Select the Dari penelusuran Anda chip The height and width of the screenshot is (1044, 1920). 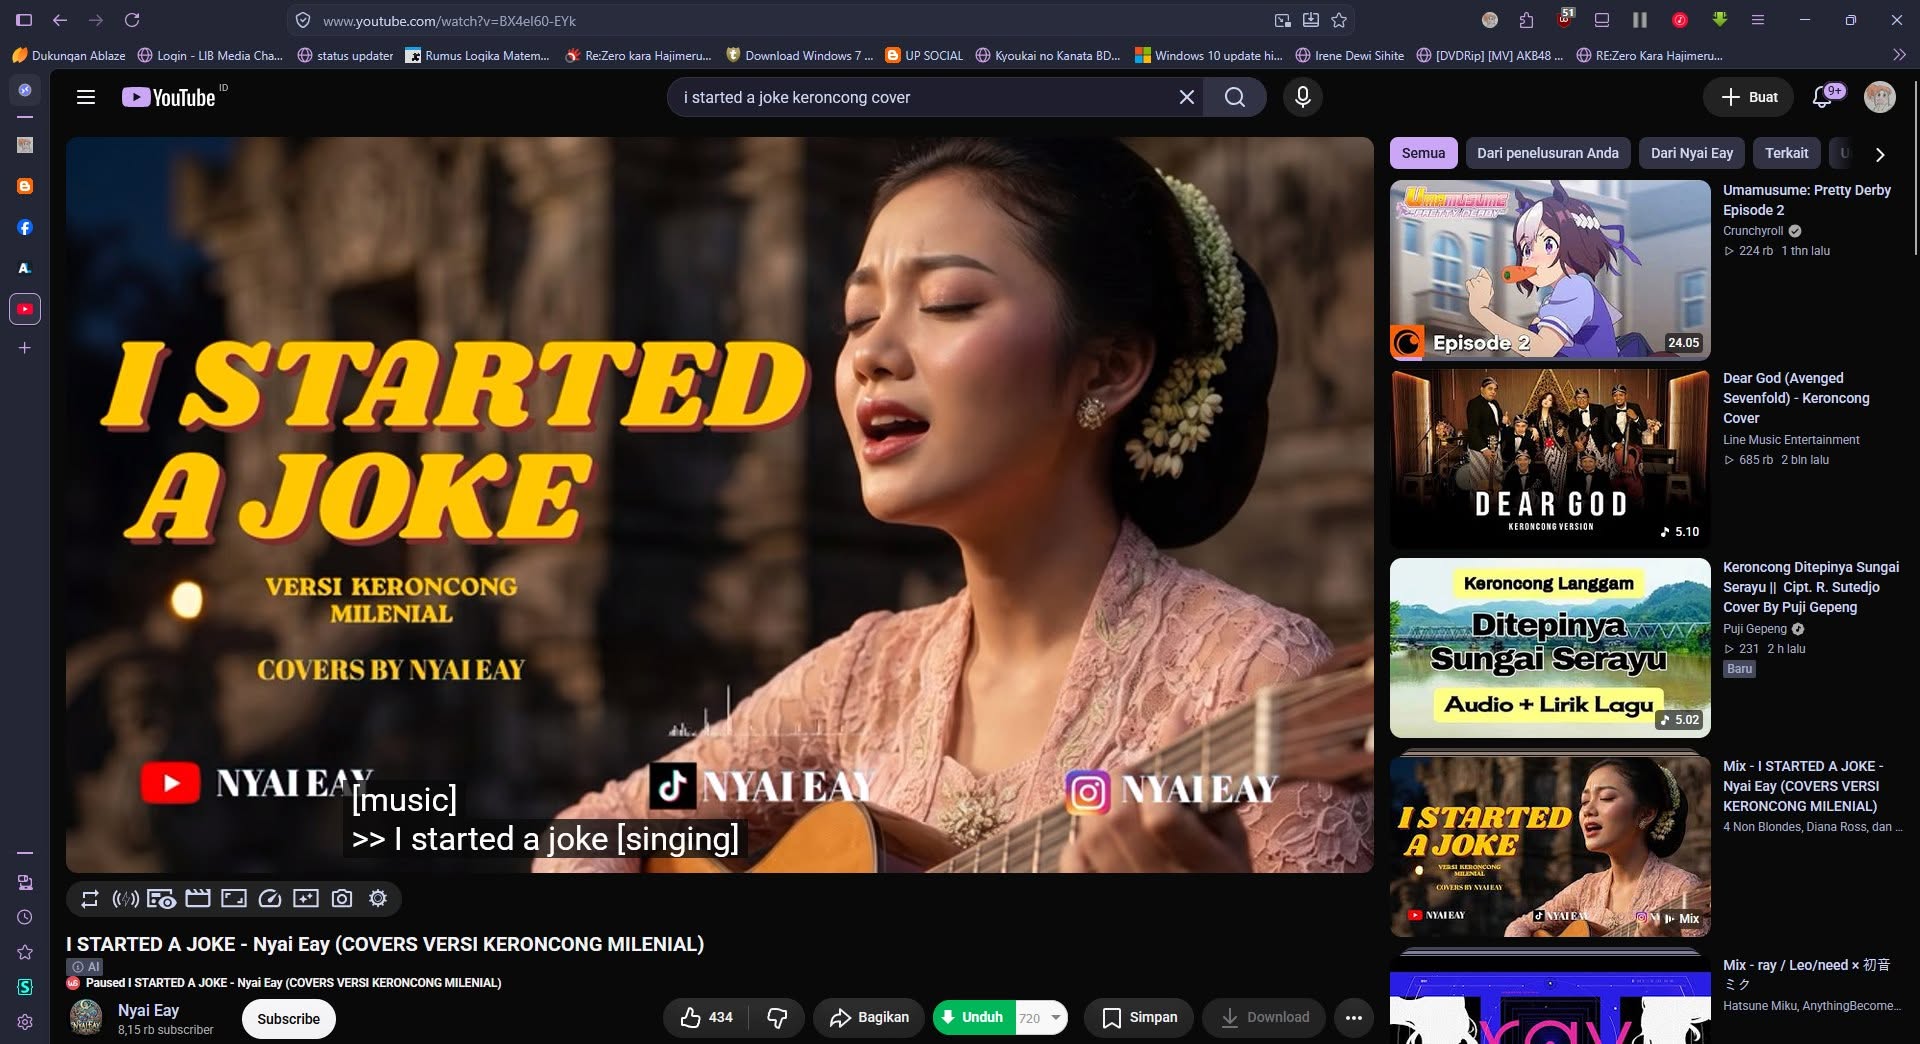click(x=1547, y=153)
